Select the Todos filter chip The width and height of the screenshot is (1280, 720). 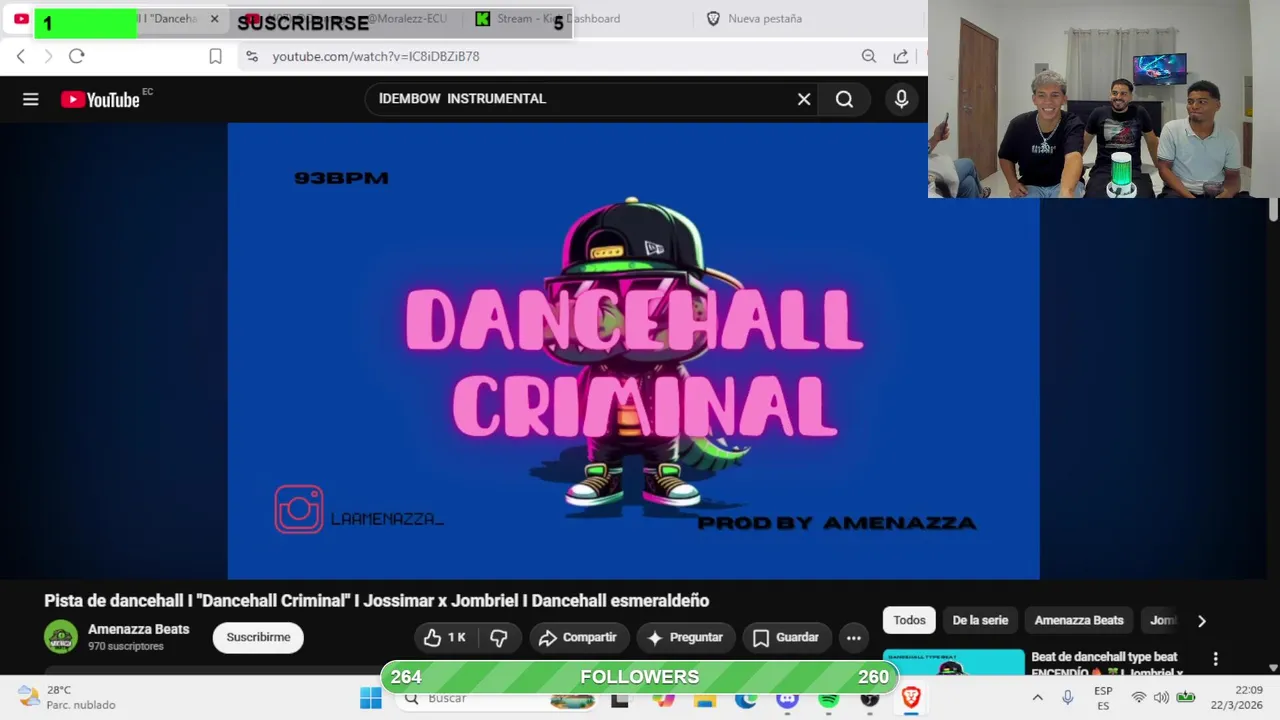tap(909, 620)
